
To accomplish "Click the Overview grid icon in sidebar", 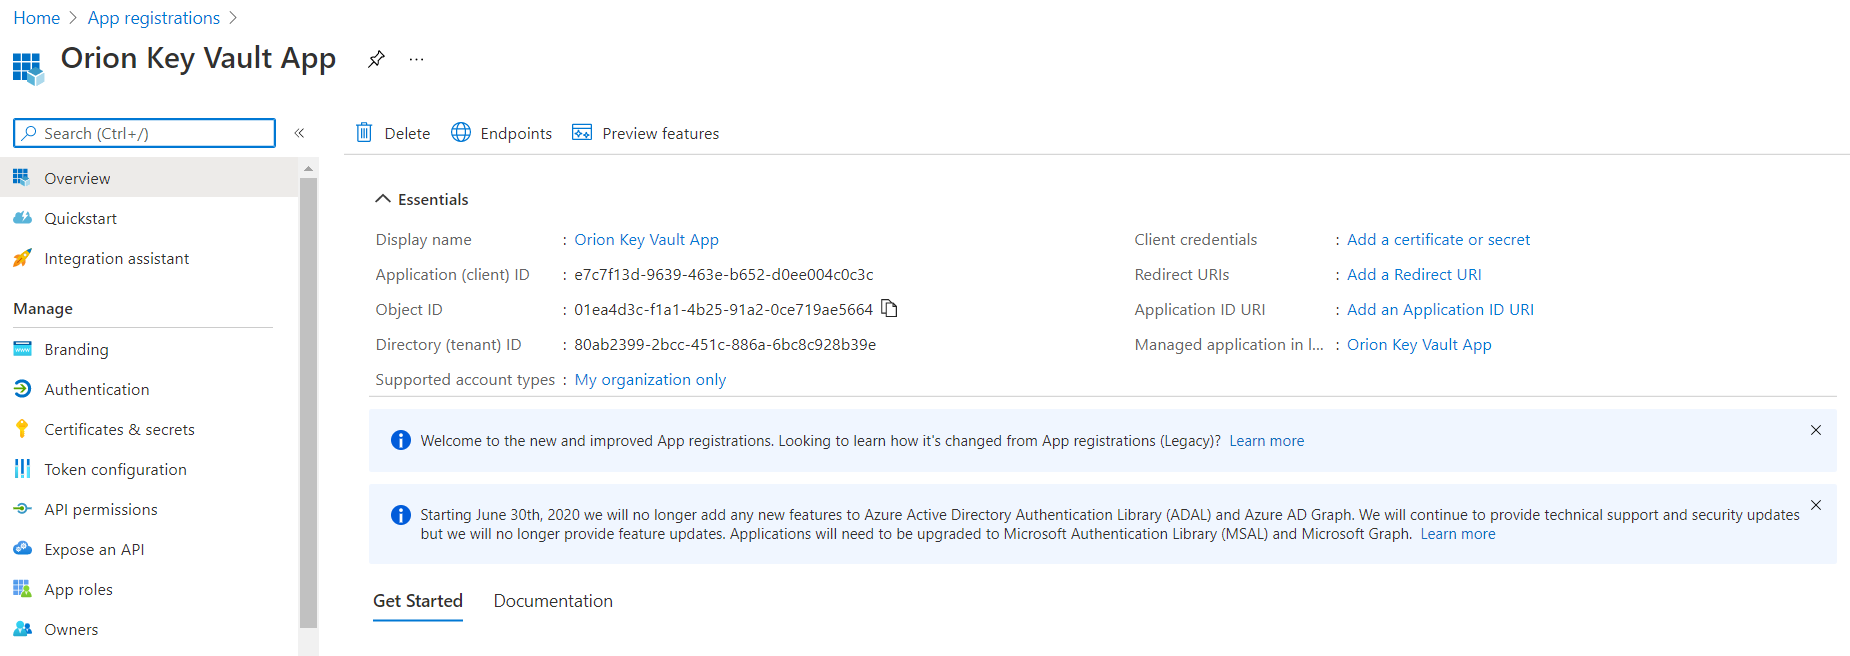I will tap(22, 177).
